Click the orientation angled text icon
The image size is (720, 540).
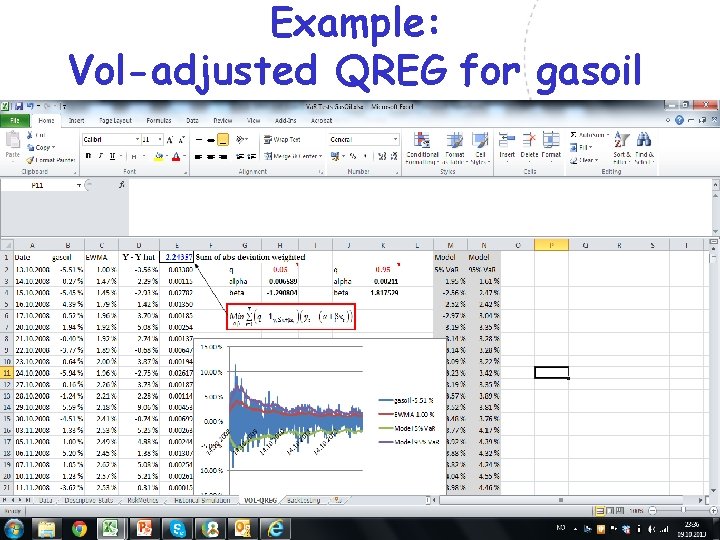[x=240, y=139]
